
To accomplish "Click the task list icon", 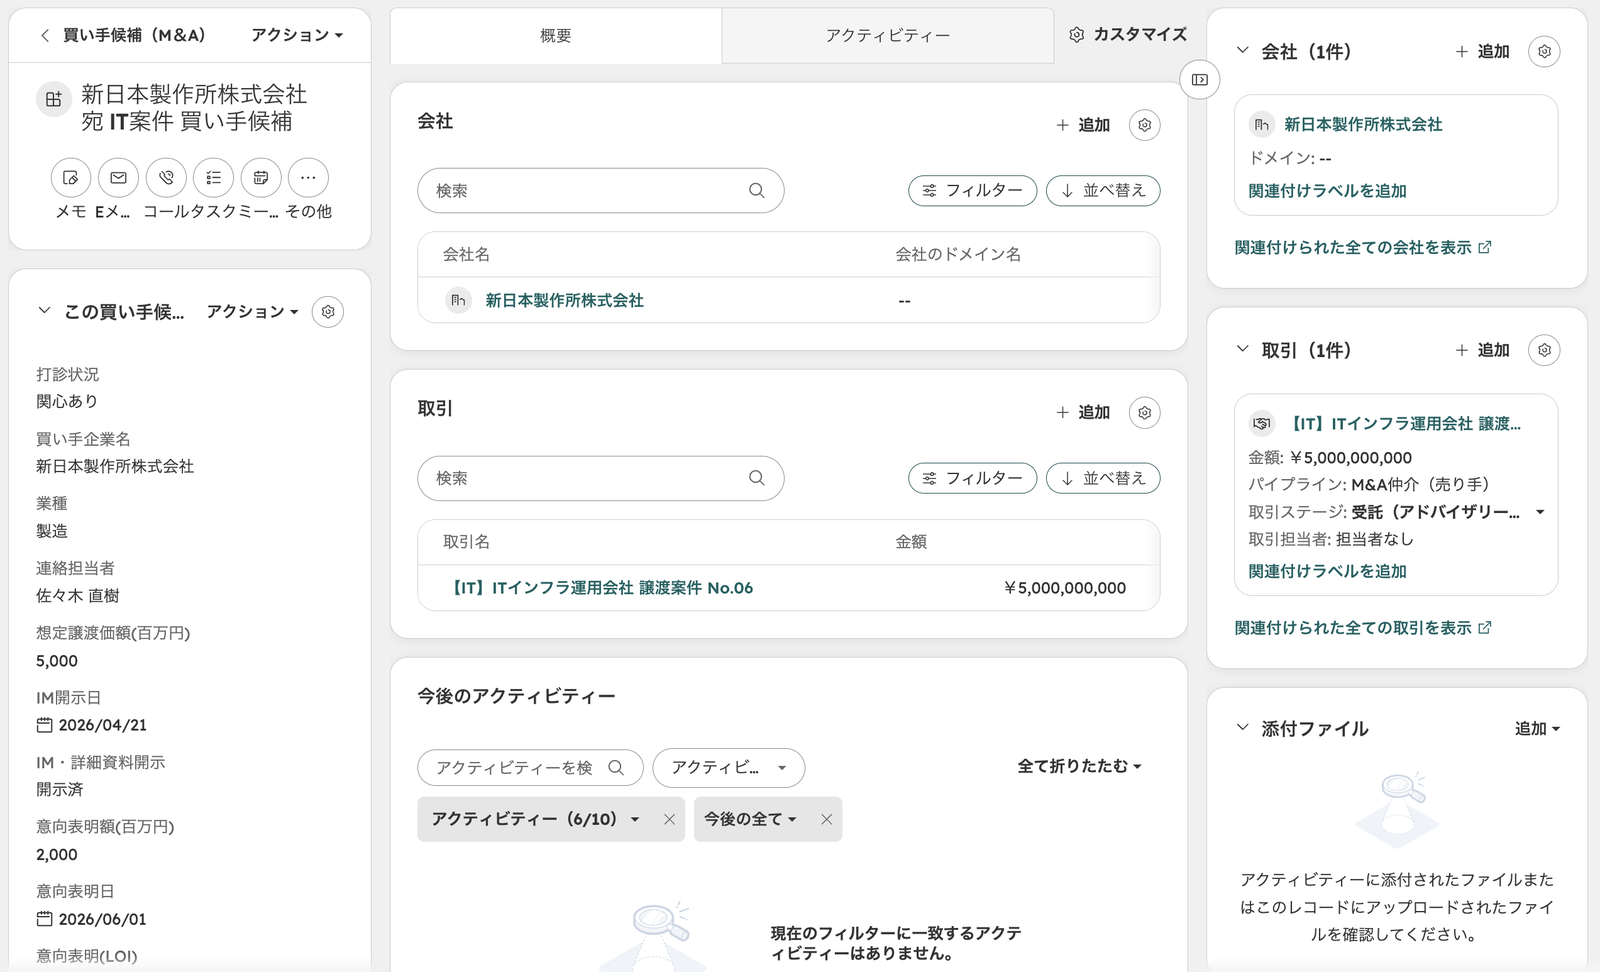I will coord(213,178).
